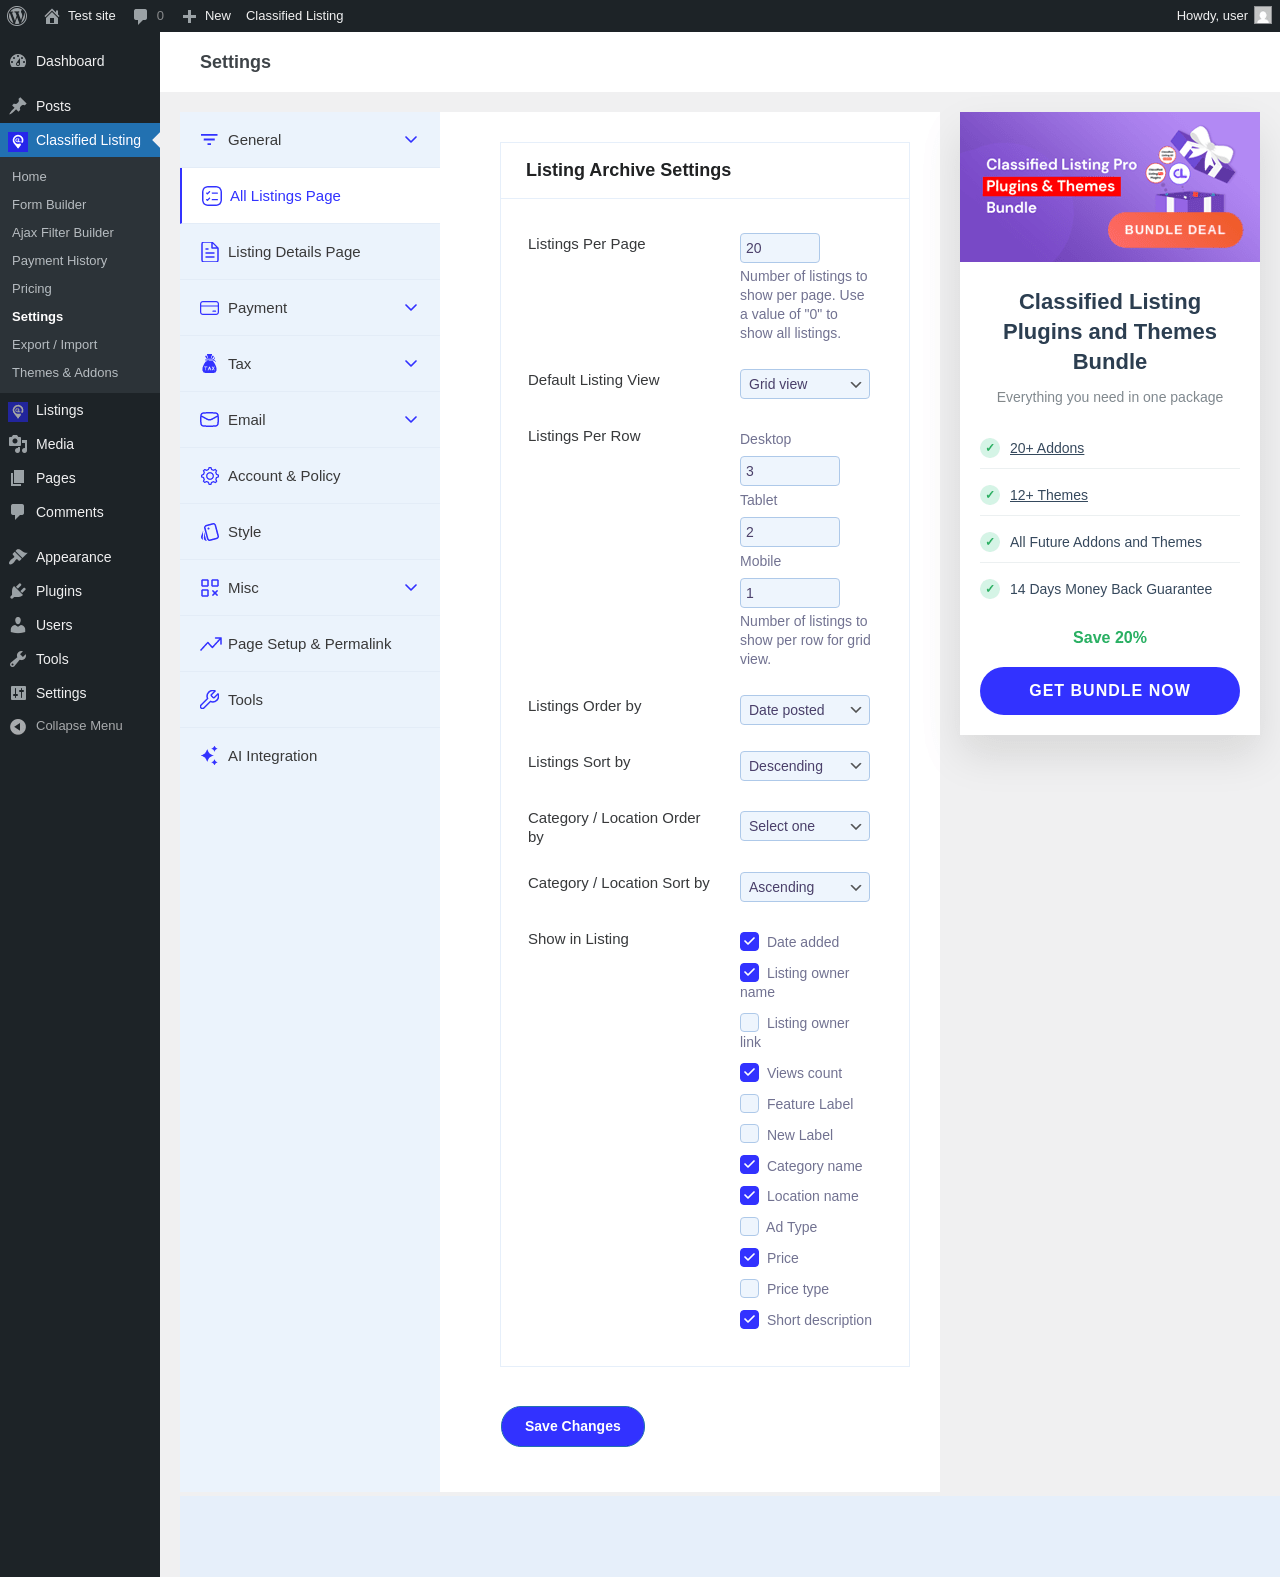Open Themes & Addons submenu item

pyautogui.click(x=65, y=373)
